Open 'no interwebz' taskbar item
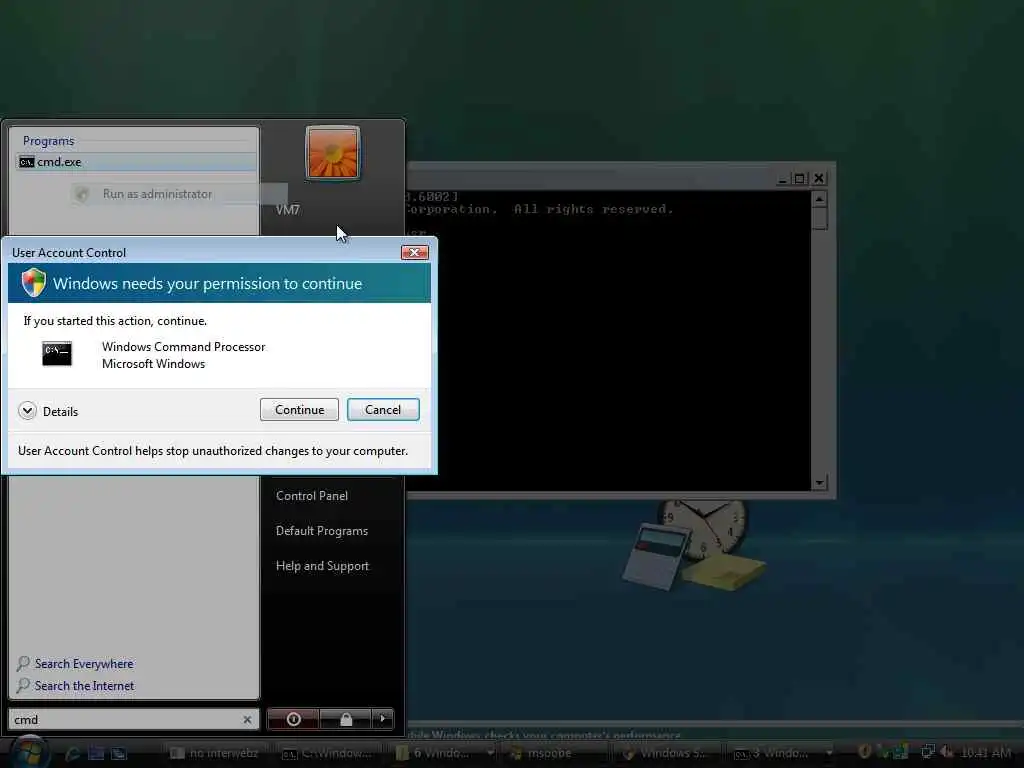Viewport: 1024px width, 768px height. [x=214, y=753]
